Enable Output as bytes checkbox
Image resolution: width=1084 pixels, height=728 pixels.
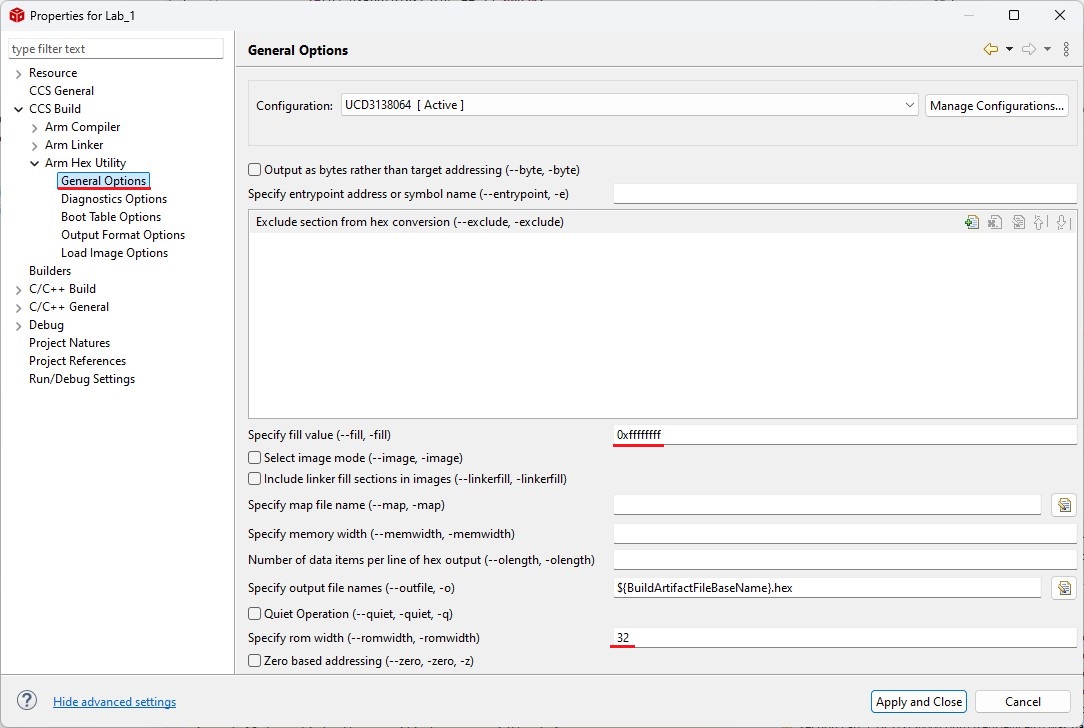point(255,170)
